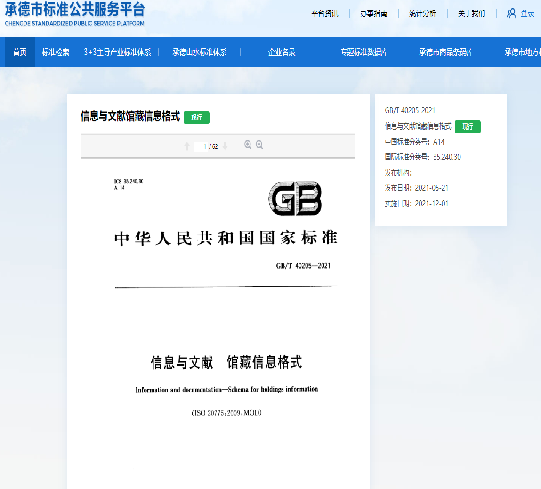The image size is (541, 489).
Task: Click 国际标准分类号 35.240.30 row
Action: (x=423, y=157)
